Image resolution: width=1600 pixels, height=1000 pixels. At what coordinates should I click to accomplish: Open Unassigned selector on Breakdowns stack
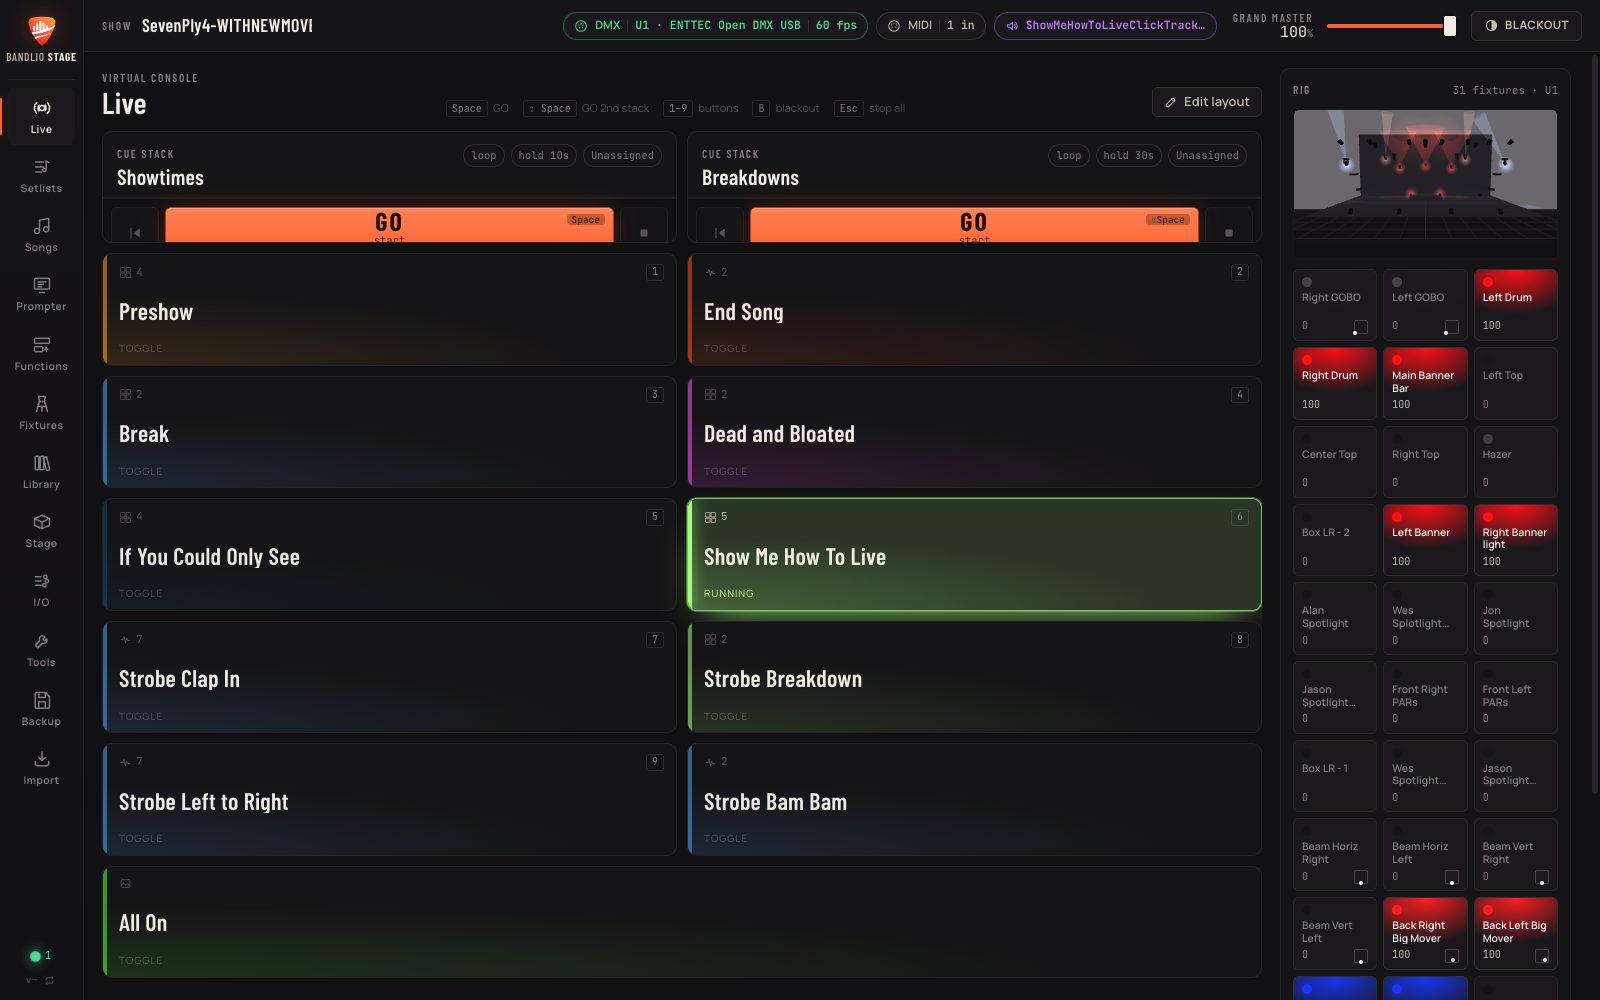(1207, 155)
